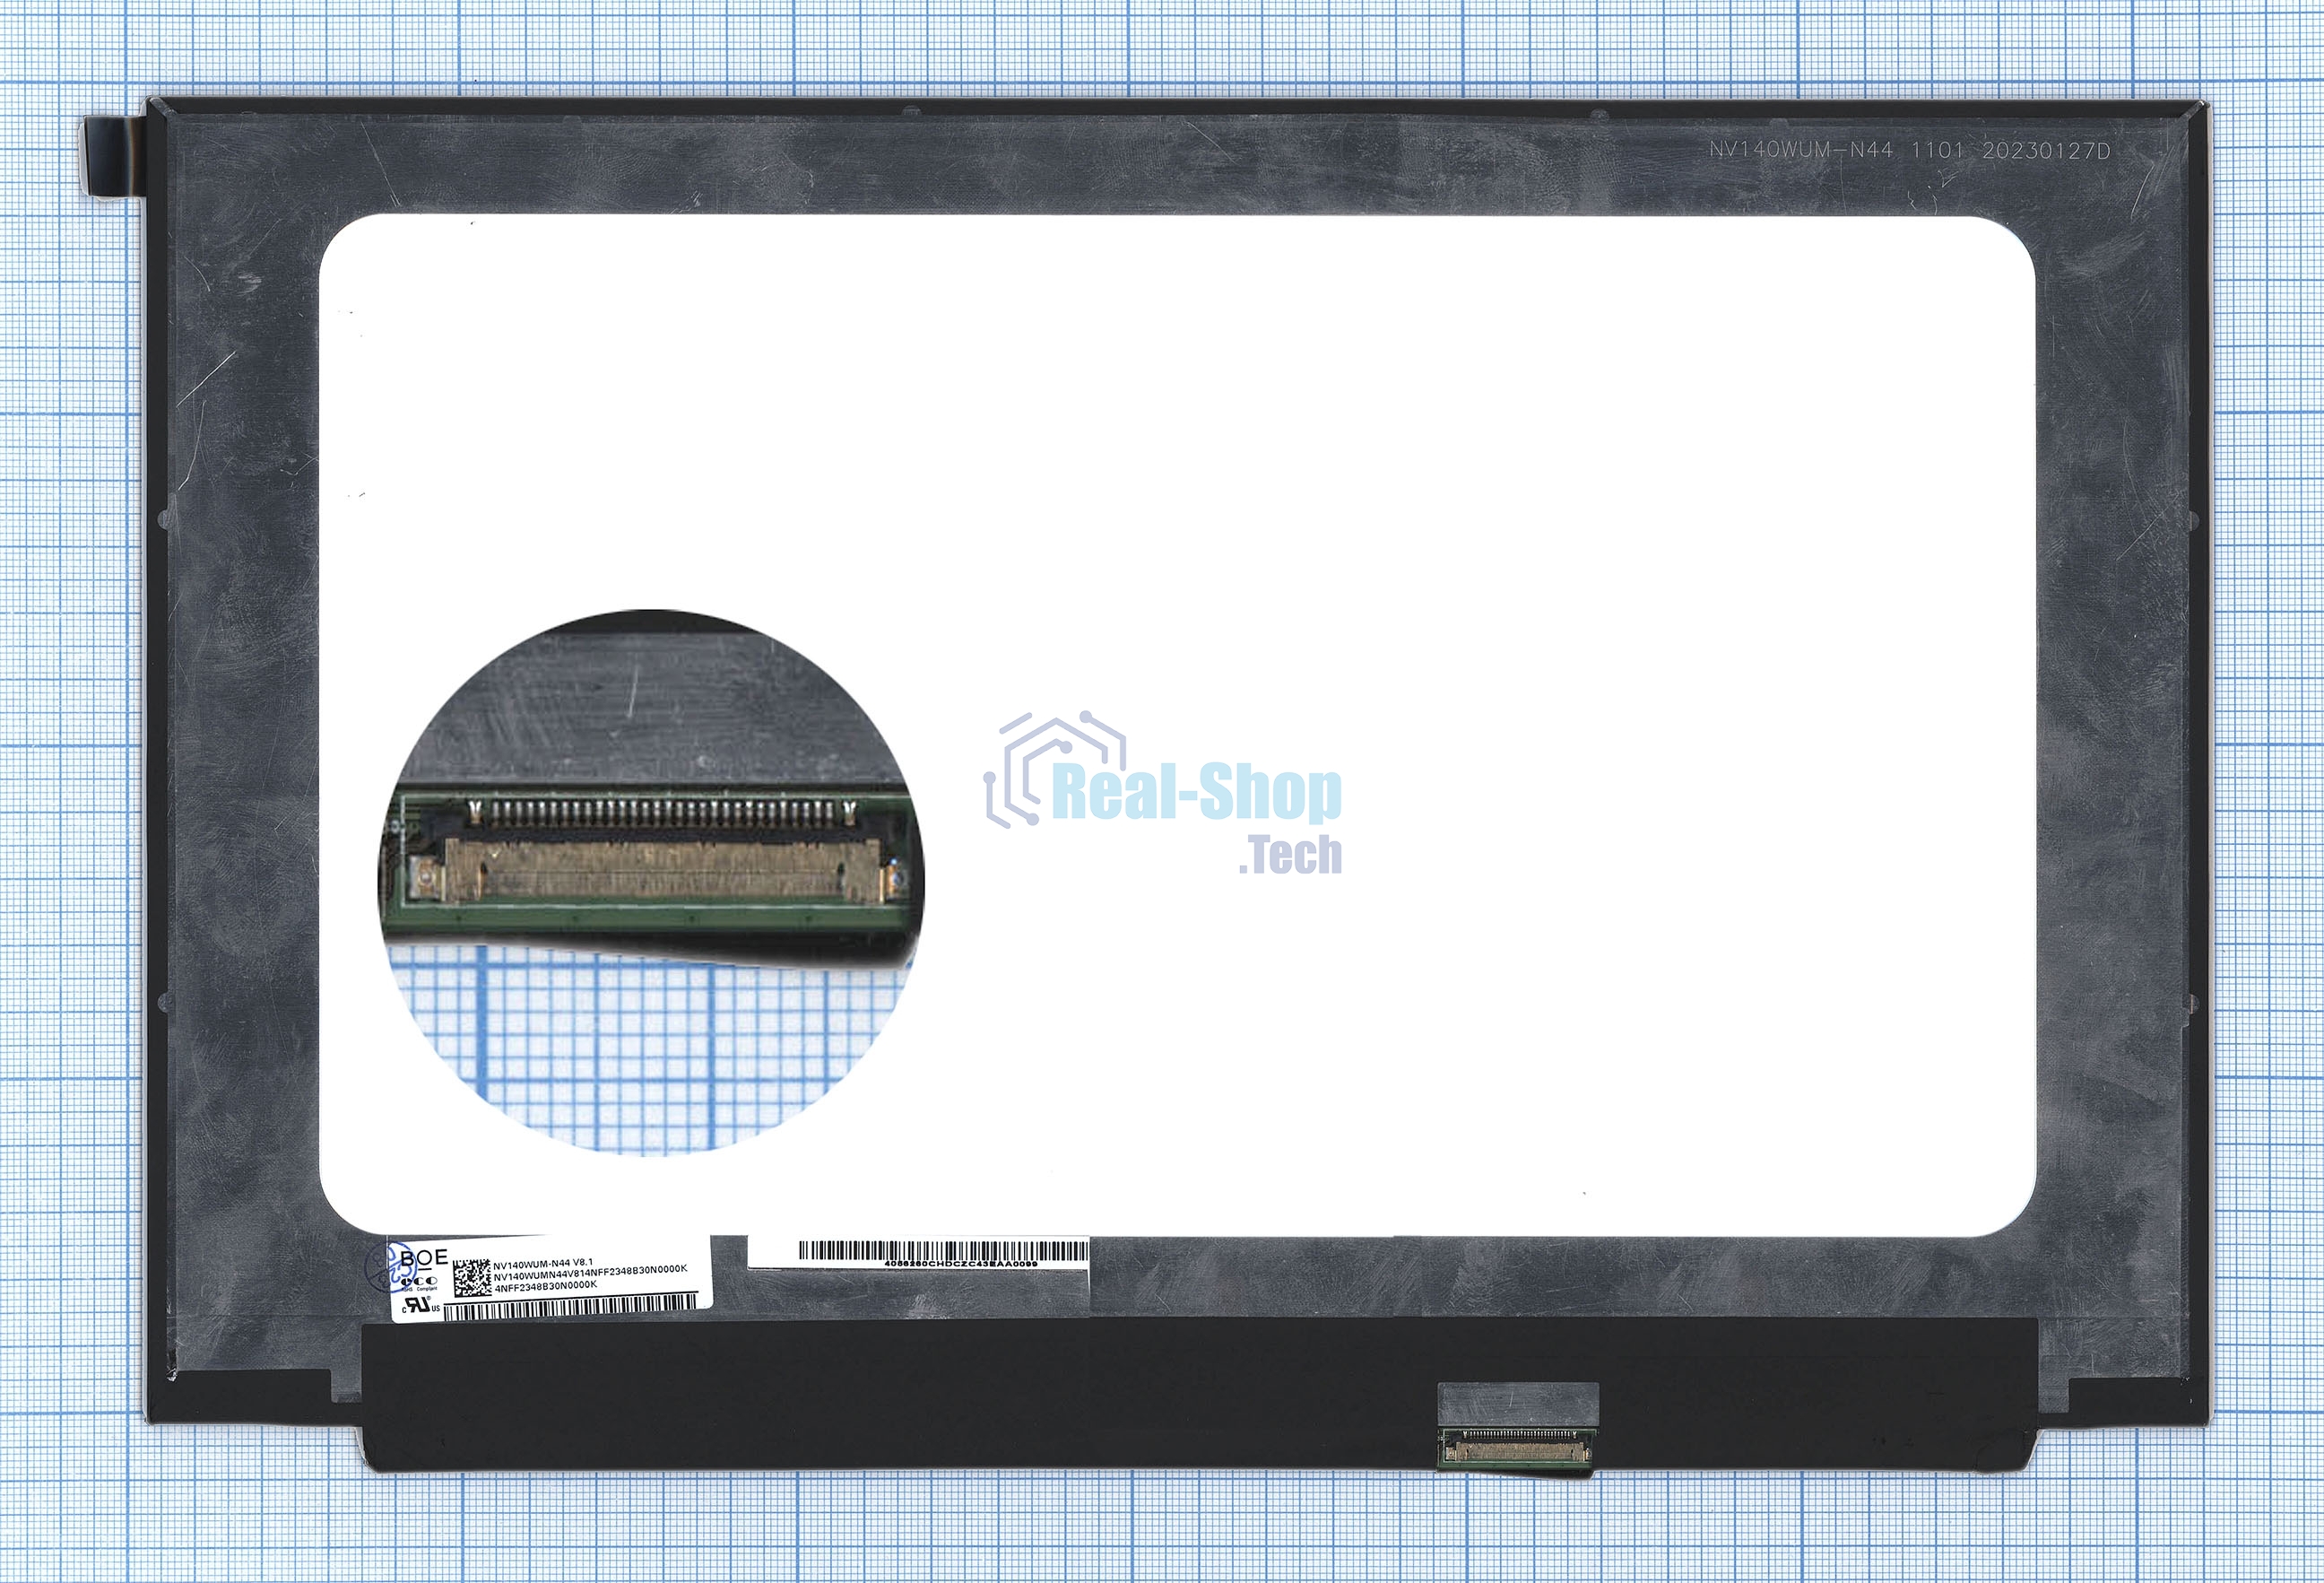Image resolution: width=2324 pixels, height=1583 pixels.
Task: Click the RoHS compliant ECO mark
Action: (420, 1282)
